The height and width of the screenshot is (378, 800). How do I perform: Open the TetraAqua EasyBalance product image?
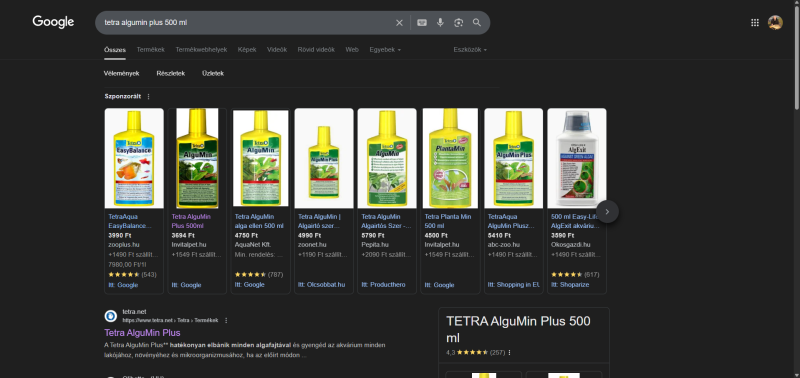point(134,158)
